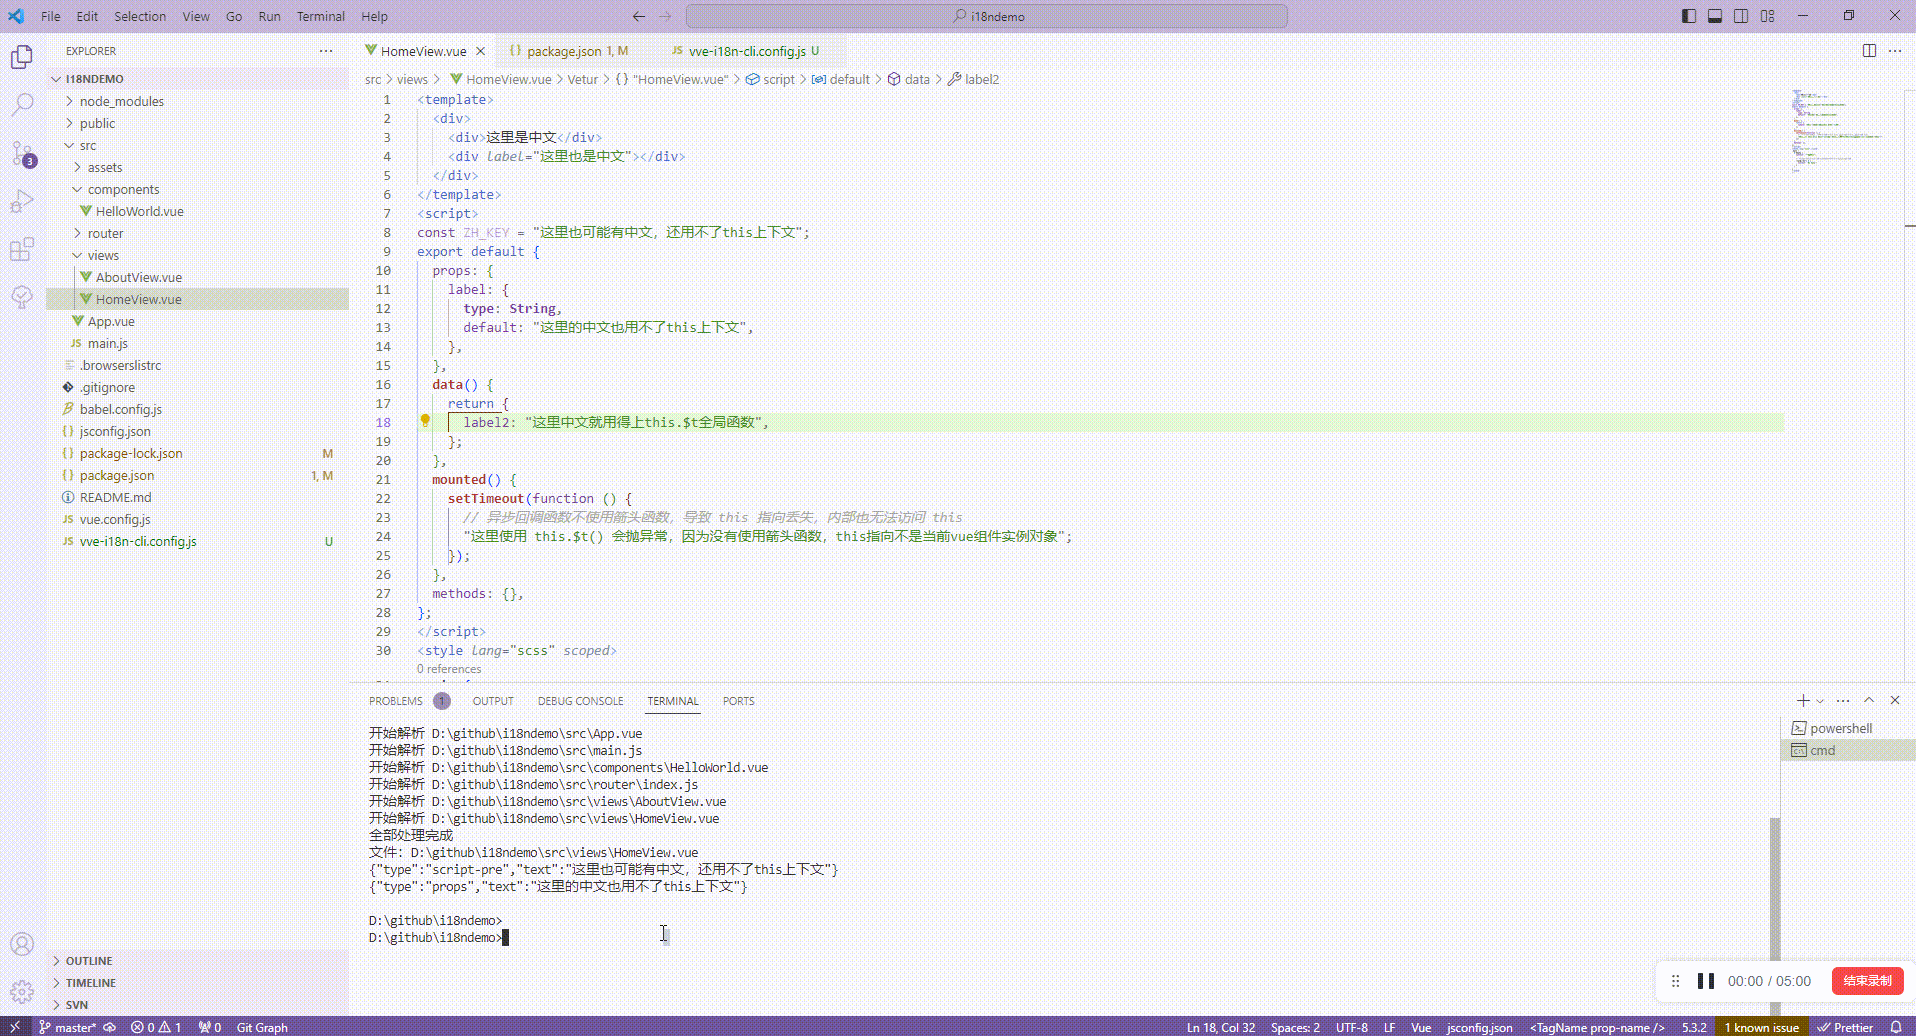Go back with navigation arrow
The width and height of the screenshot is (1916, 1036).
639,16
